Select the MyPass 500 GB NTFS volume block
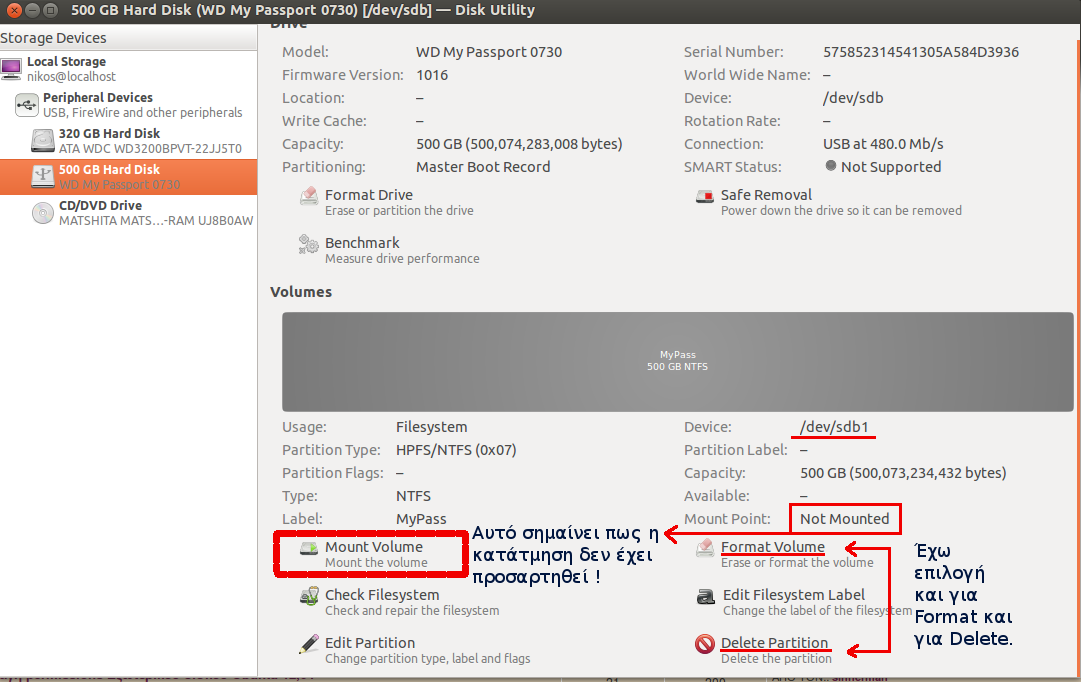Image resolution: width=1081 pixels, height=682 pixels. pyautogui.click(x=678, y=362)
